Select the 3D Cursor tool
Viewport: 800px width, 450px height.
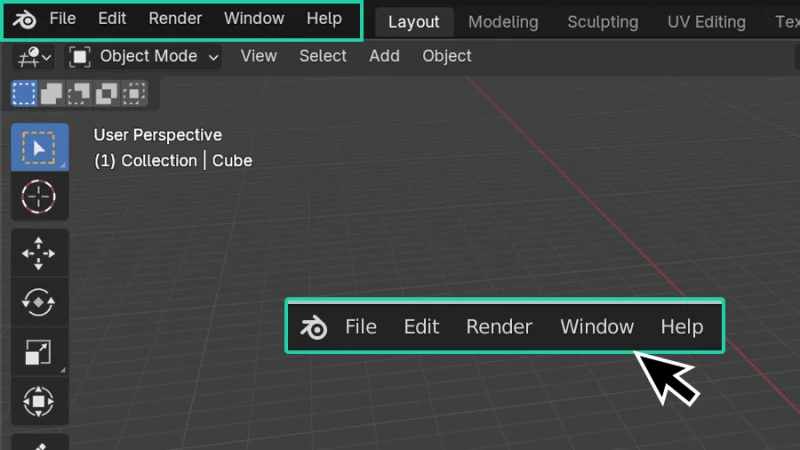point(39,196)
